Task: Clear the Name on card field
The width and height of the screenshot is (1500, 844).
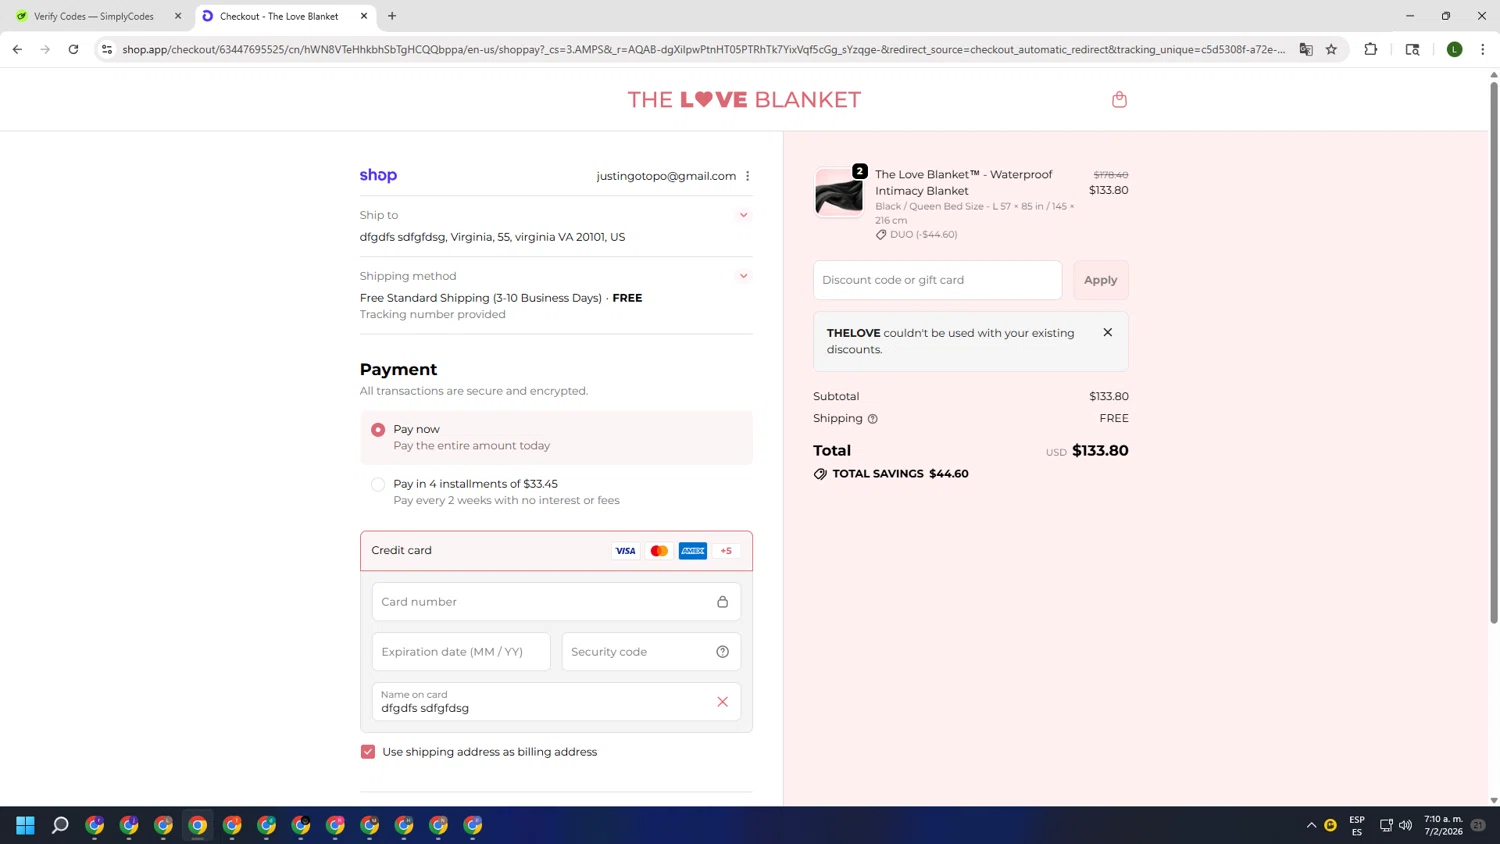Action: point(722,702)
